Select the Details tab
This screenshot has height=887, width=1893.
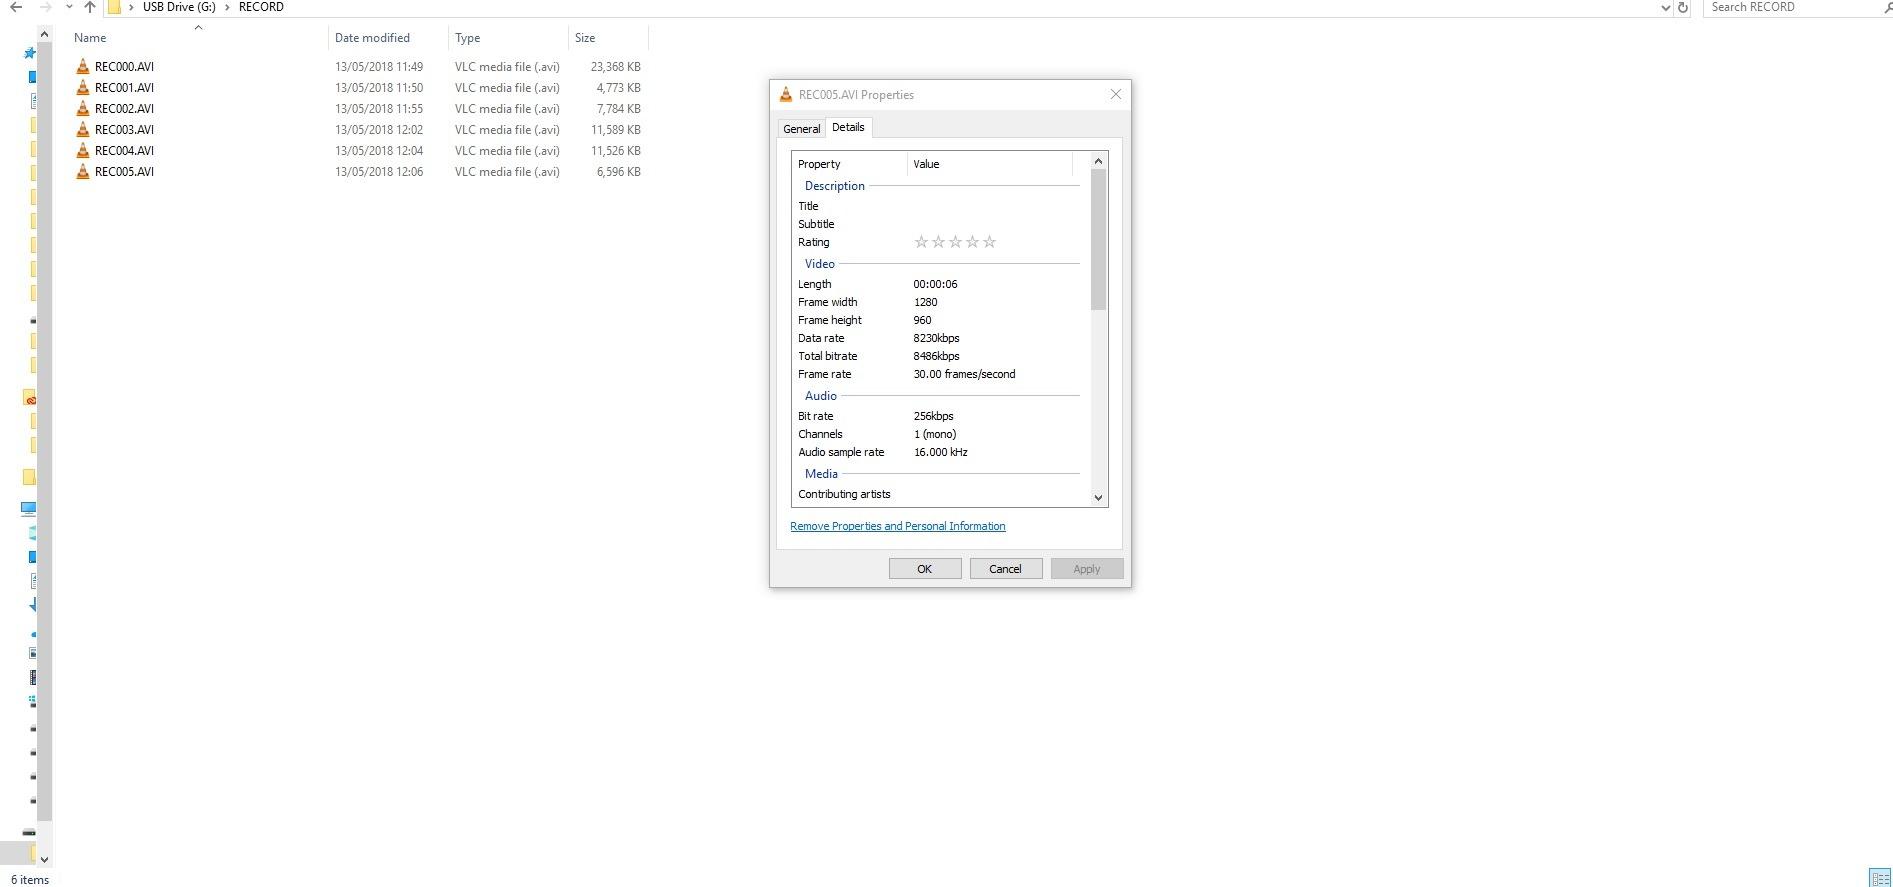pos(848,127)
